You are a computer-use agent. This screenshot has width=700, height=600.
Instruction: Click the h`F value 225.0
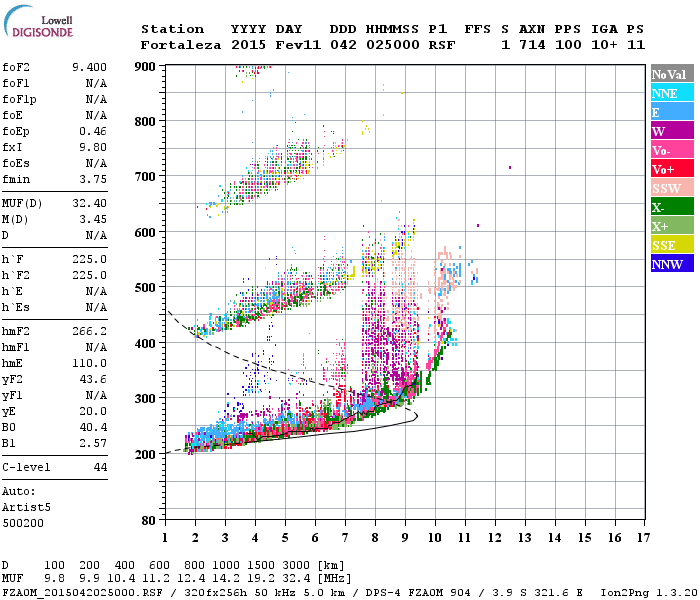(x=90, y=259)
